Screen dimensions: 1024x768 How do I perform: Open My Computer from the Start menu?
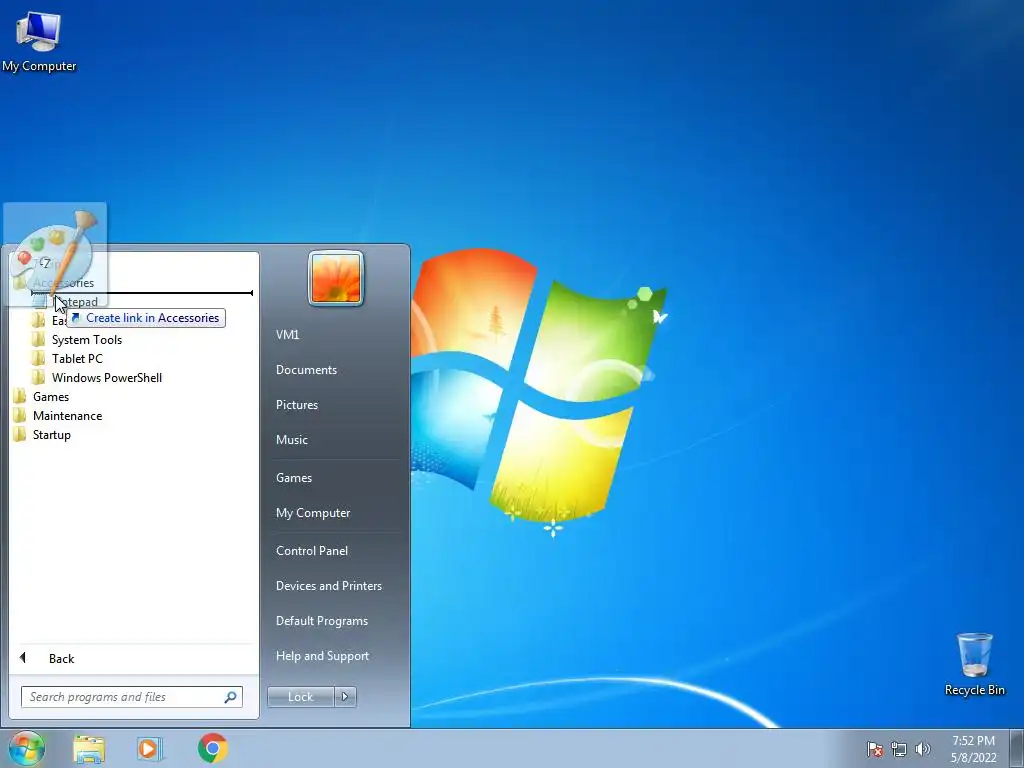pos(313,513)
